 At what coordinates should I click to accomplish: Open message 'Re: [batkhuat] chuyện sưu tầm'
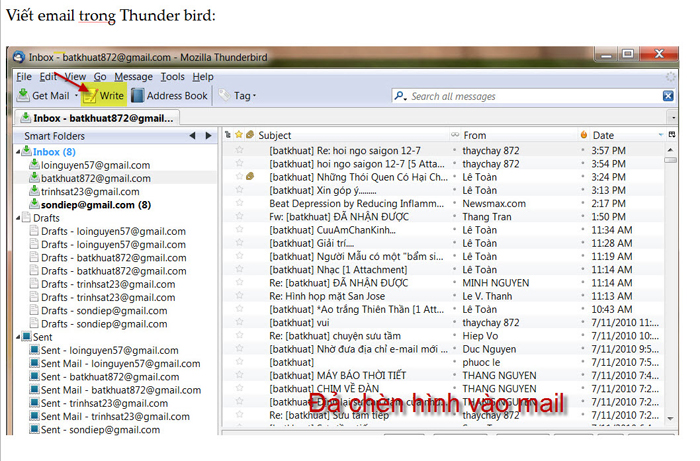click(x=335, y=336)
